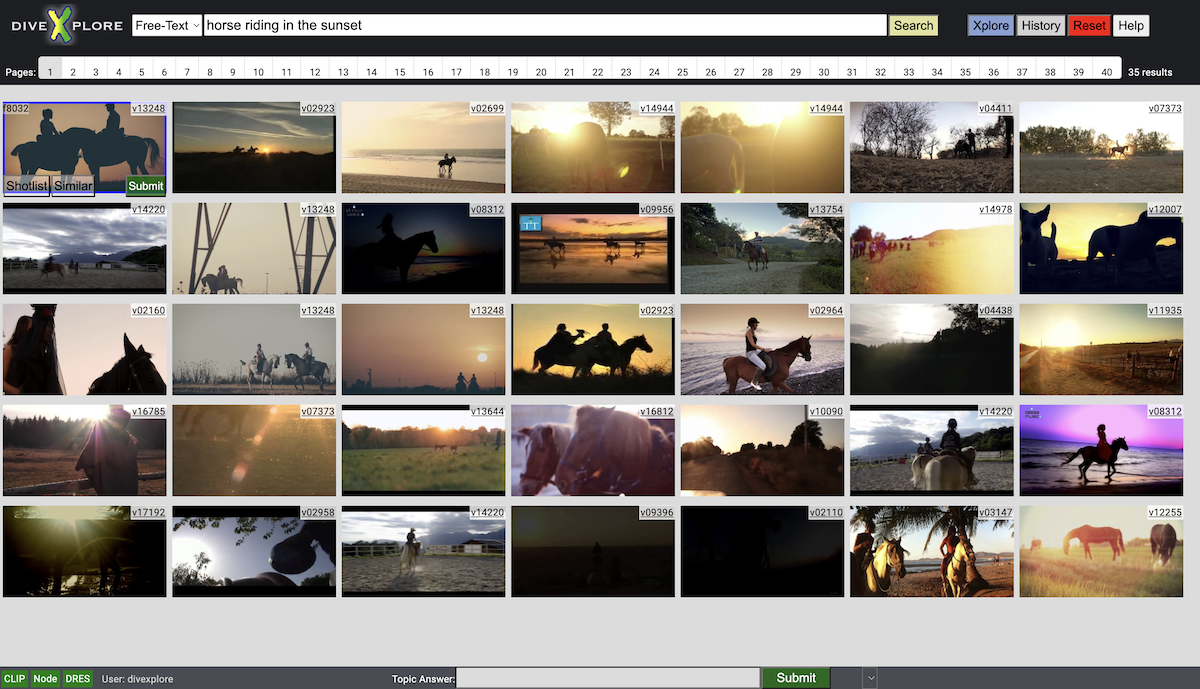1200x689 pixels.
Task: Click the Topic Answer input field
Action: (x=608, y=678)
